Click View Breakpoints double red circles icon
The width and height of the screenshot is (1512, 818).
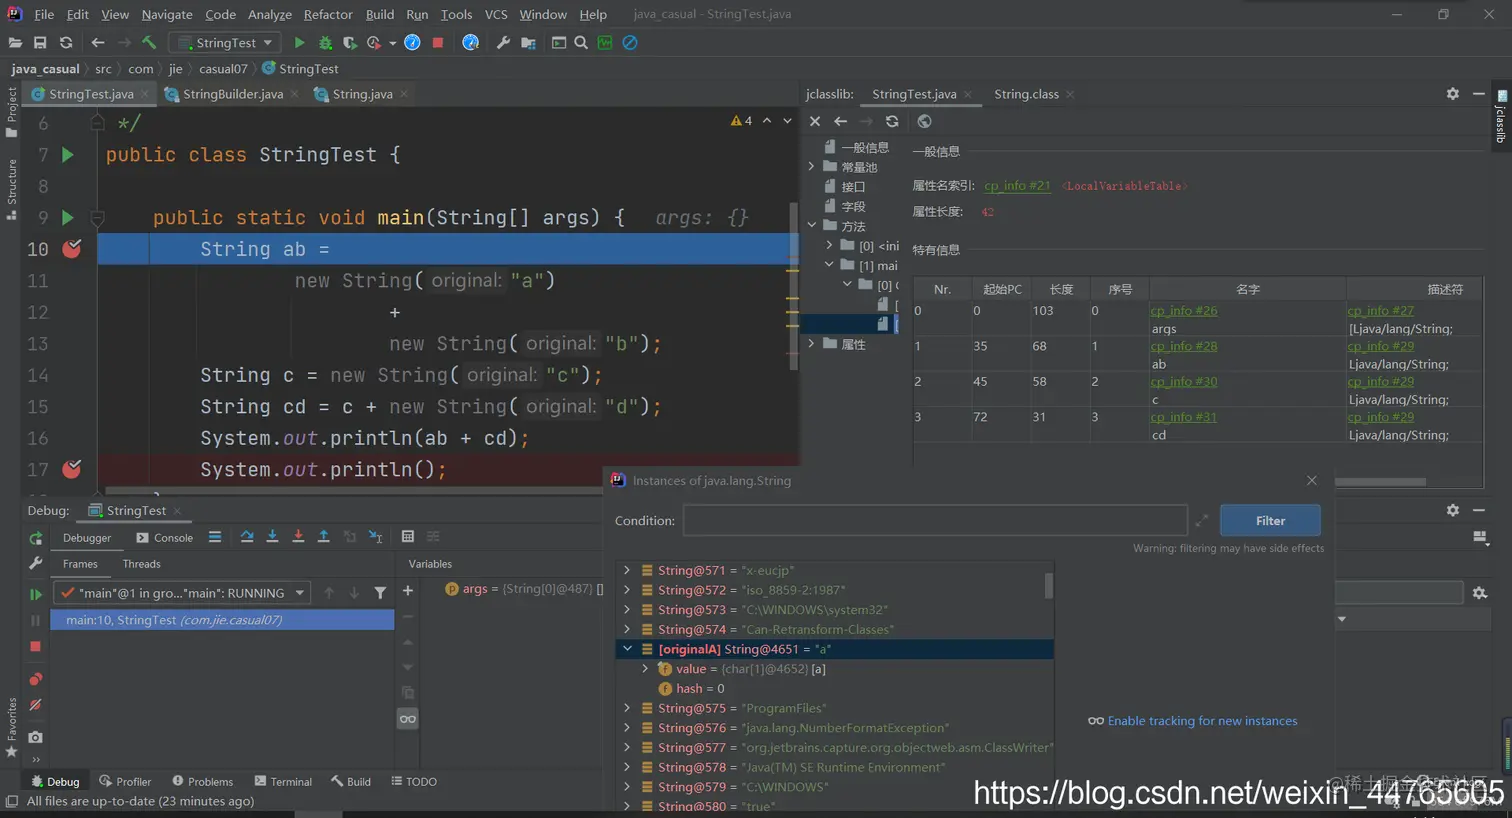pos(36,679)
